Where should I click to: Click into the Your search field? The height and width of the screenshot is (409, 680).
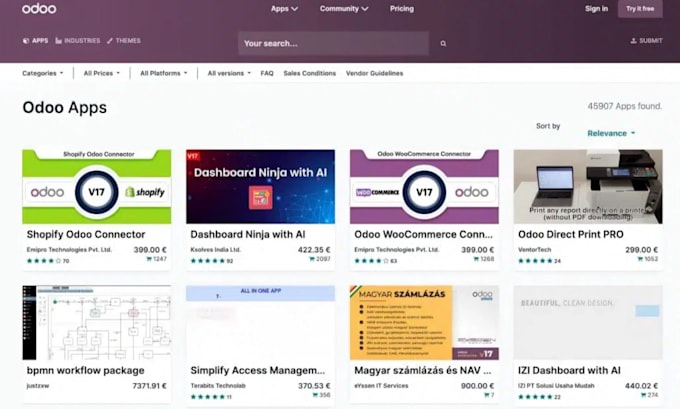point(333,43)
